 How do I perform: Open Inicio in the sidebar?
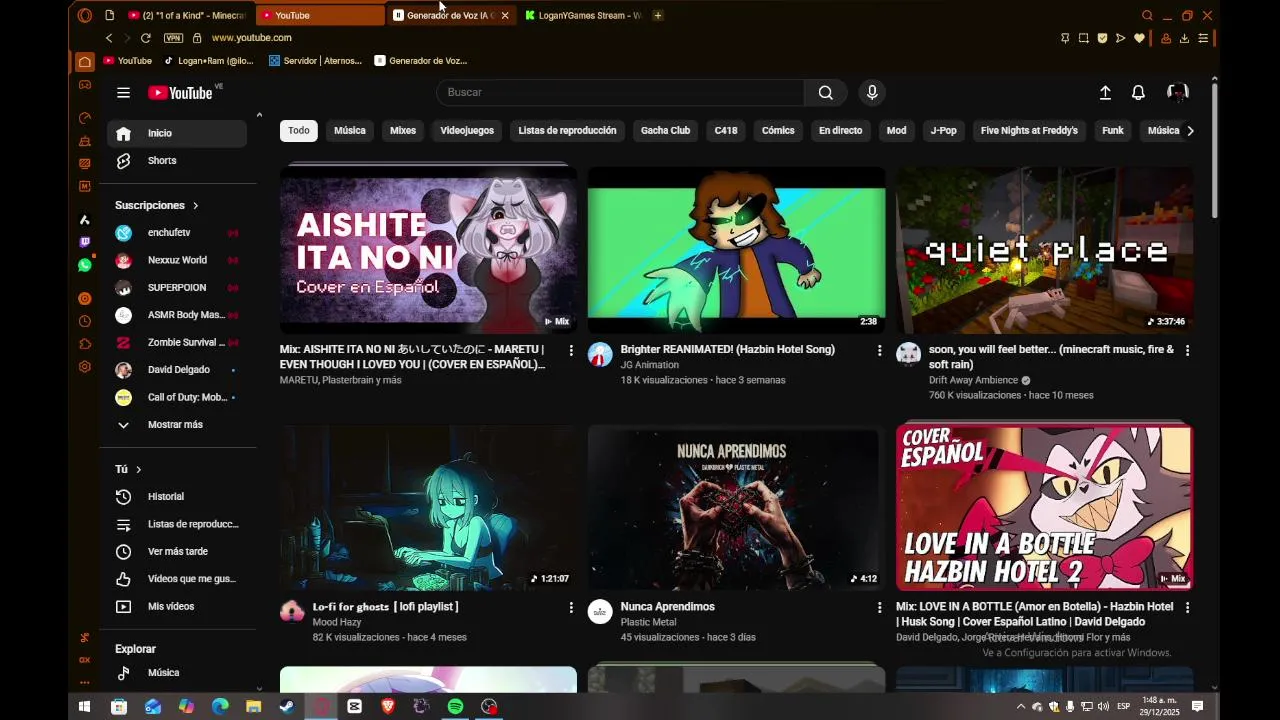tap(177, 133)
